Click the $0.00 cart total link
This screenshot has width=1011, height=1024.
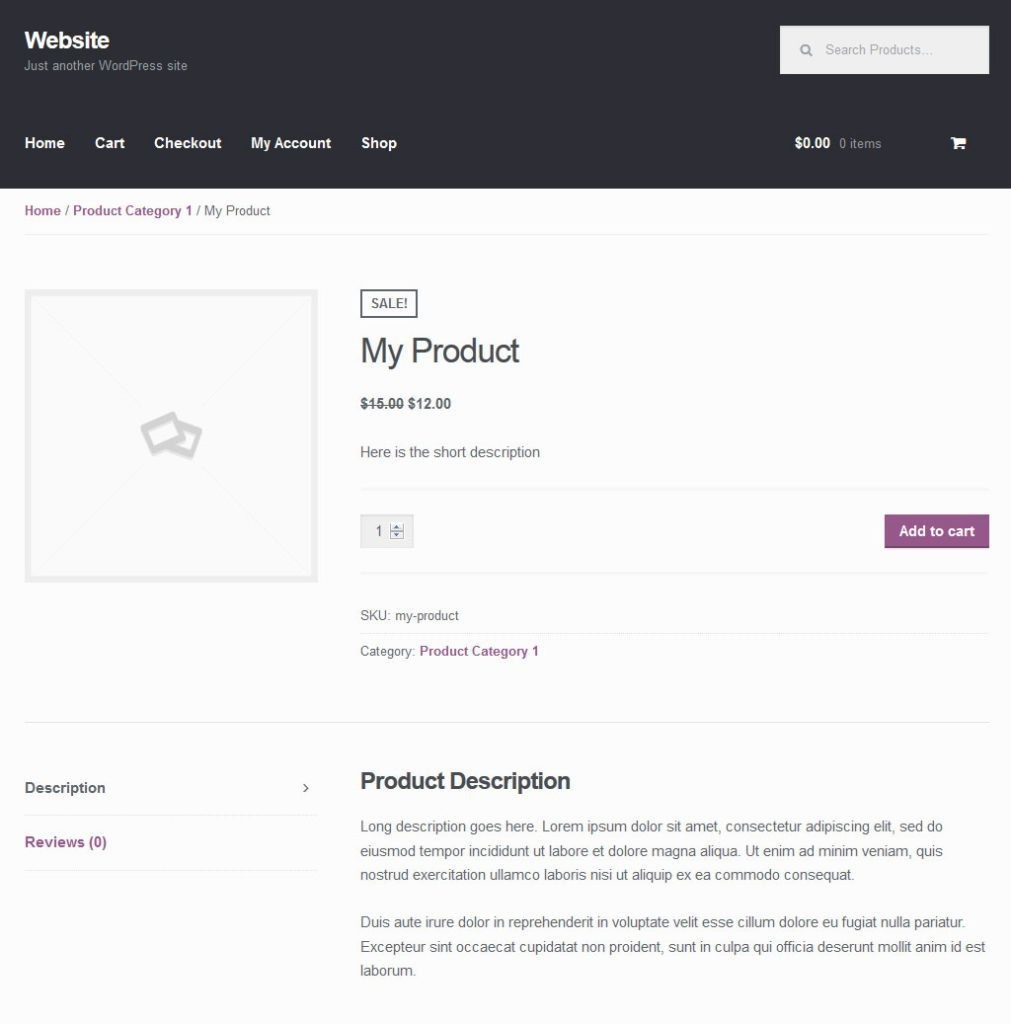810,143
